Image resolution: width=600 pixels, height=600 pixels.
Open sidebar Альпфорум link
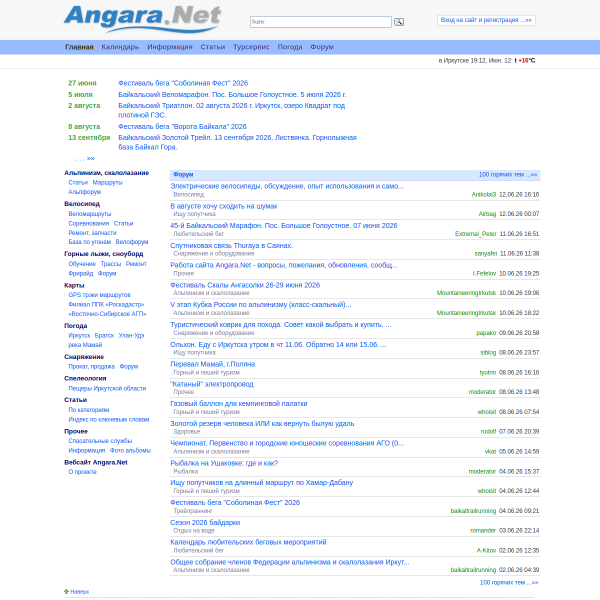click(85, 192)
